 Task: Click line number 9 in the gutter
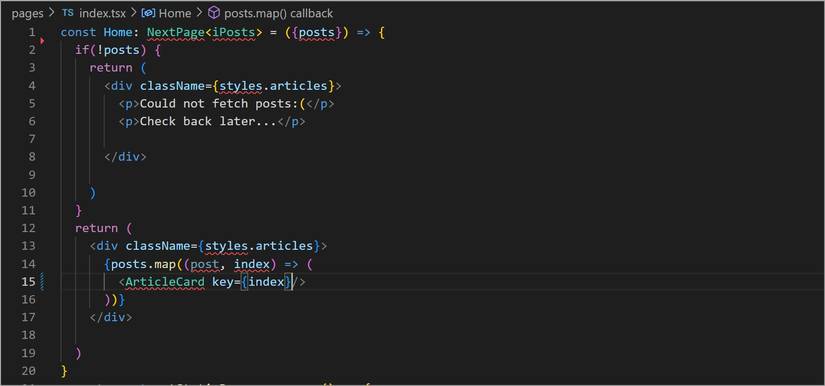tap(32, 175)
